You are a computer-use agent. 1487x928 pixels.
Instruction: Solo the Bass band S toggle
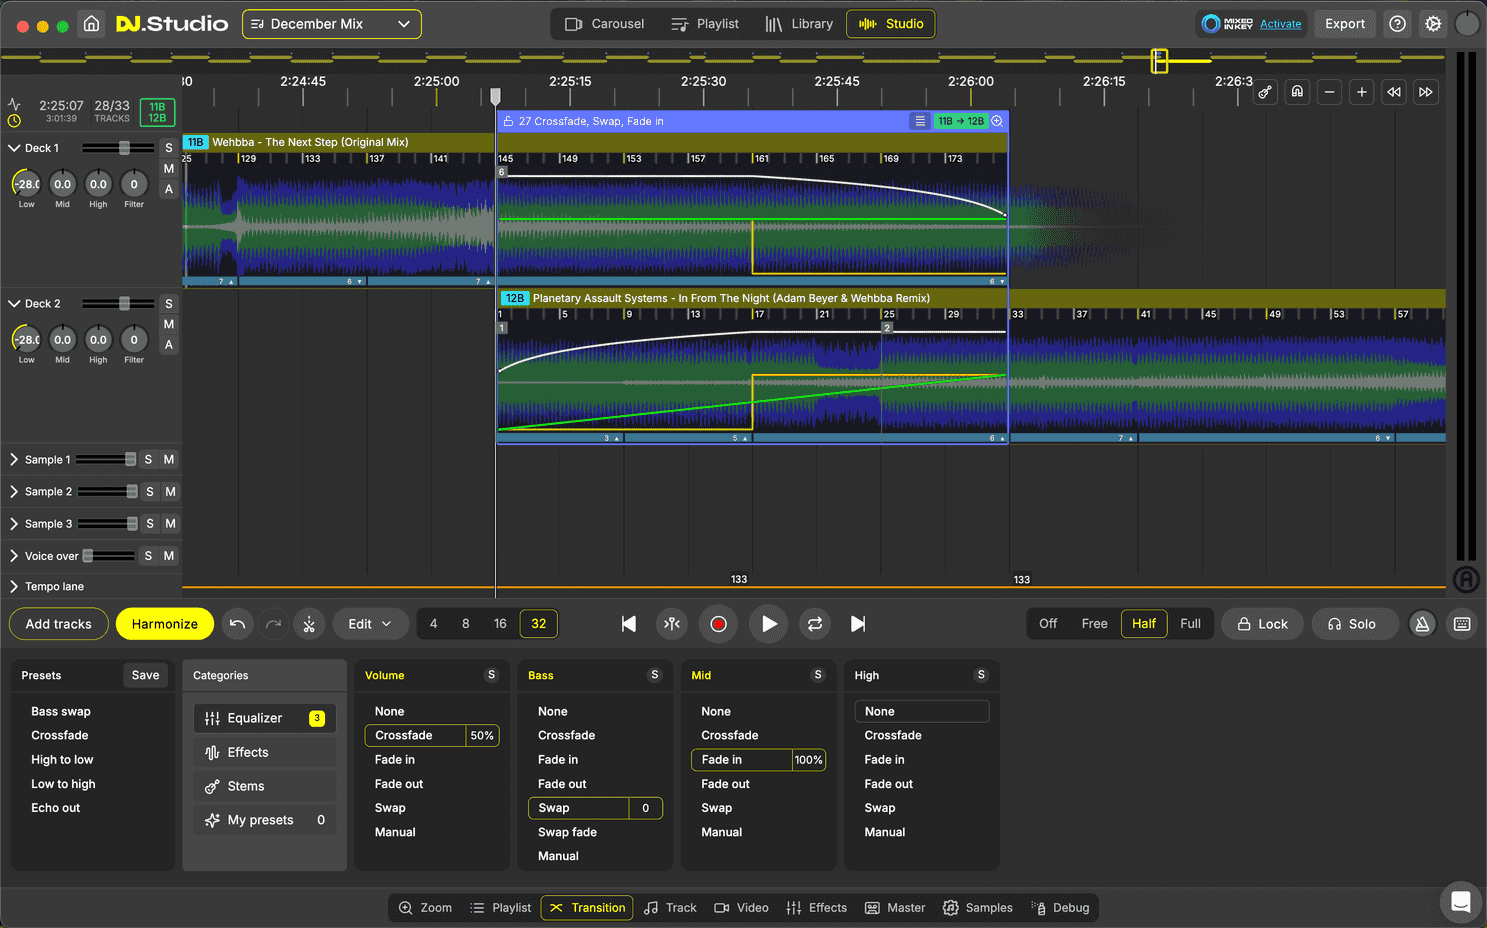(655, 675)
